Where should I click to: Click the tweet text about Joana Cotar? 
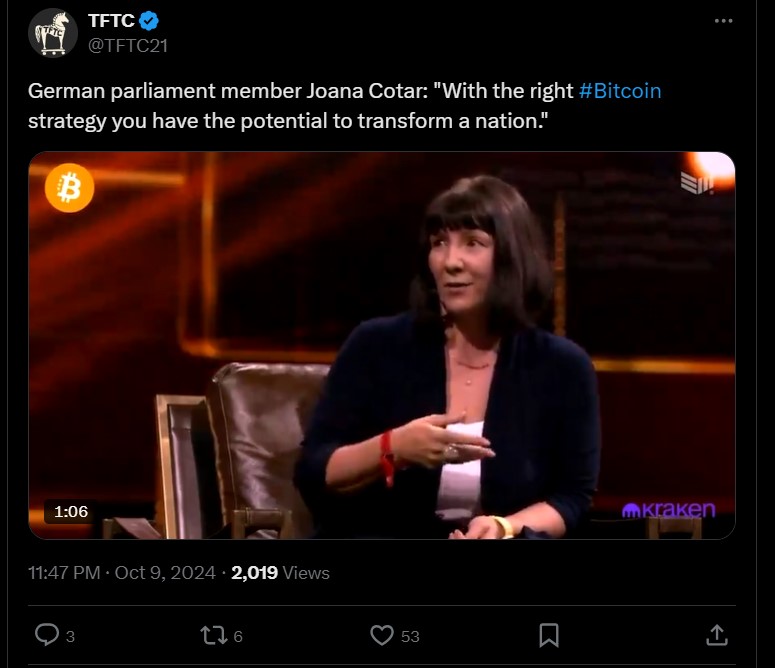(344, 106)
